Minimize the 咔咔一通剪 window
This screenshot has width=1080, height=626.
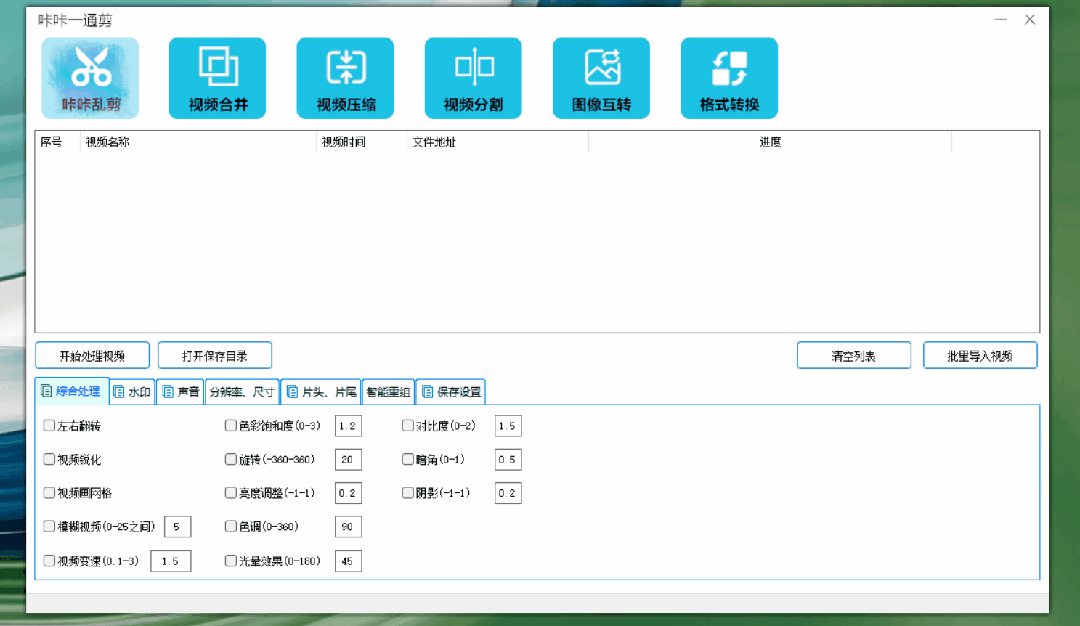pos(1001,20)
